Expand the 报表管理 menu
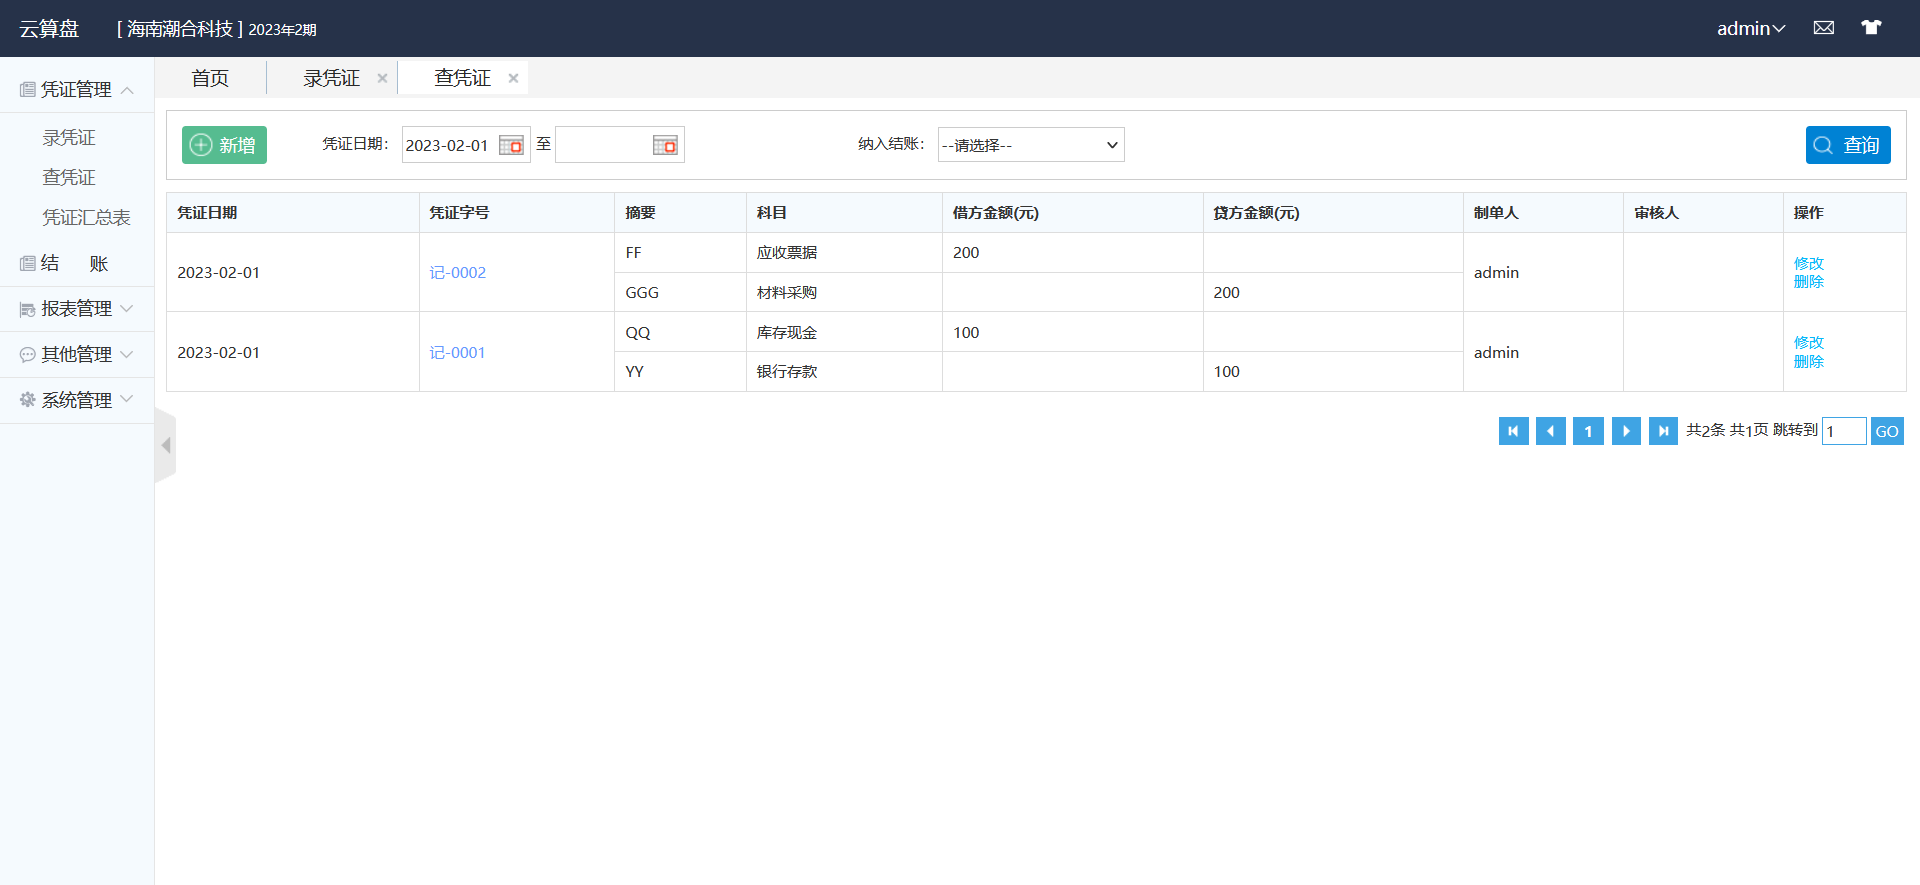Viewport: 1920px width, 885px height. [77, 309]
